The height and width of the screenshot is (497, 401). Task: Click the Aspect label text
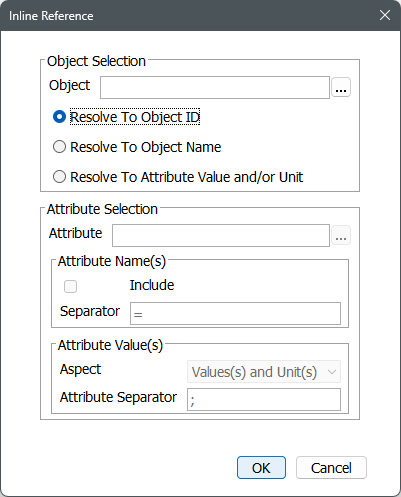(x=80, y=370)
